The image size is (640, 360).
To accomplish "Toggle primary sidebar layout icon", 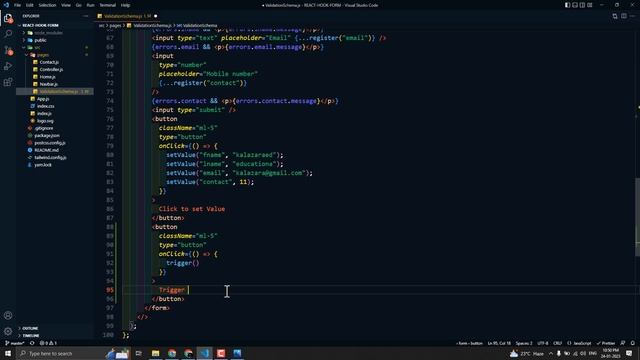I will [567, 5].
